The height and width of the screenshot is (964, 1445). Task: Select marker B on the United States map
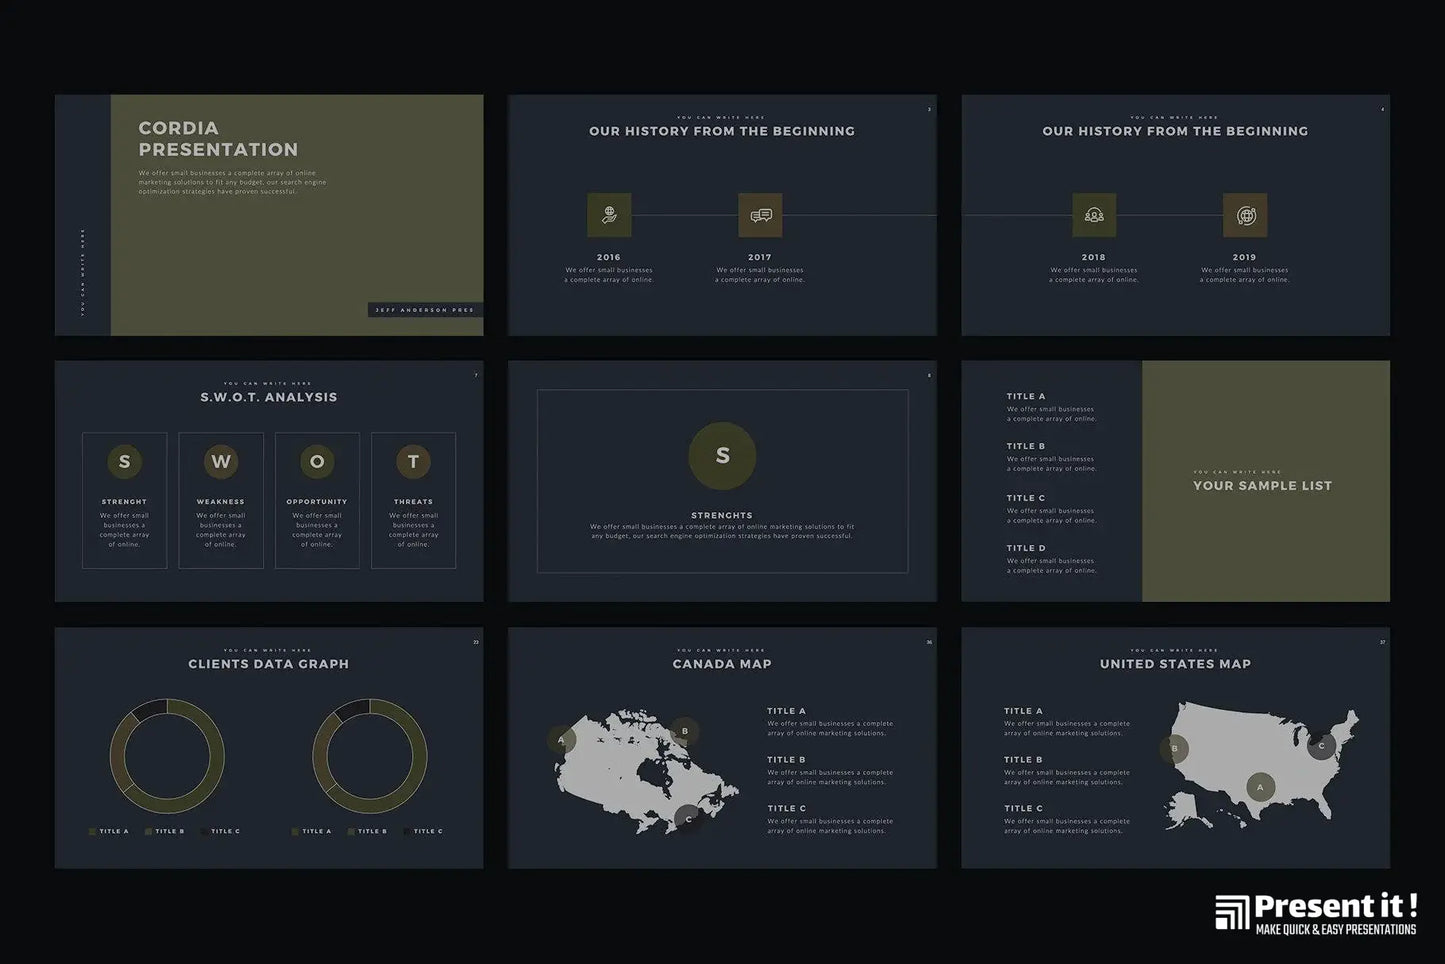(1174, 748)
